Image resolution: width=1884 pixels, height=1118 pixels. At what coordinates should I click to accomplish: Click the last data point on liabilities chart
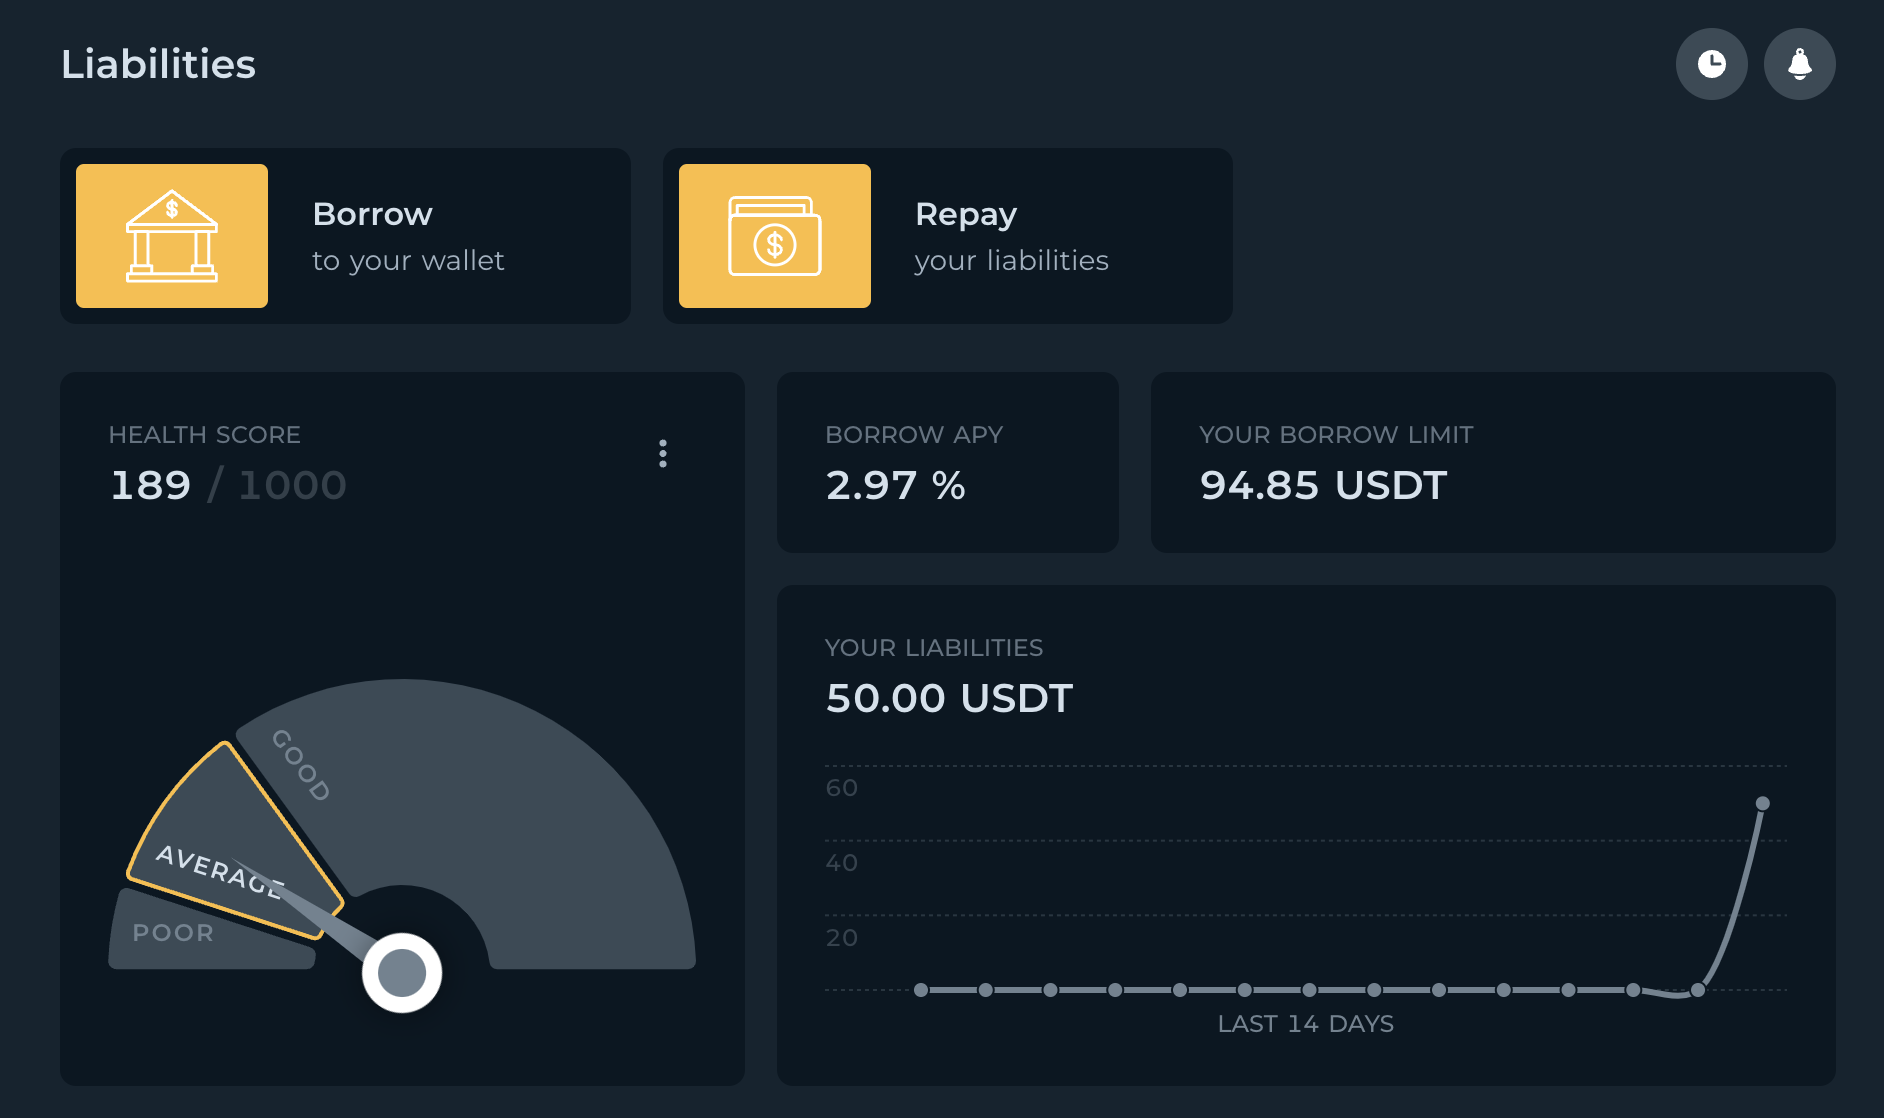pos(1762,804)
